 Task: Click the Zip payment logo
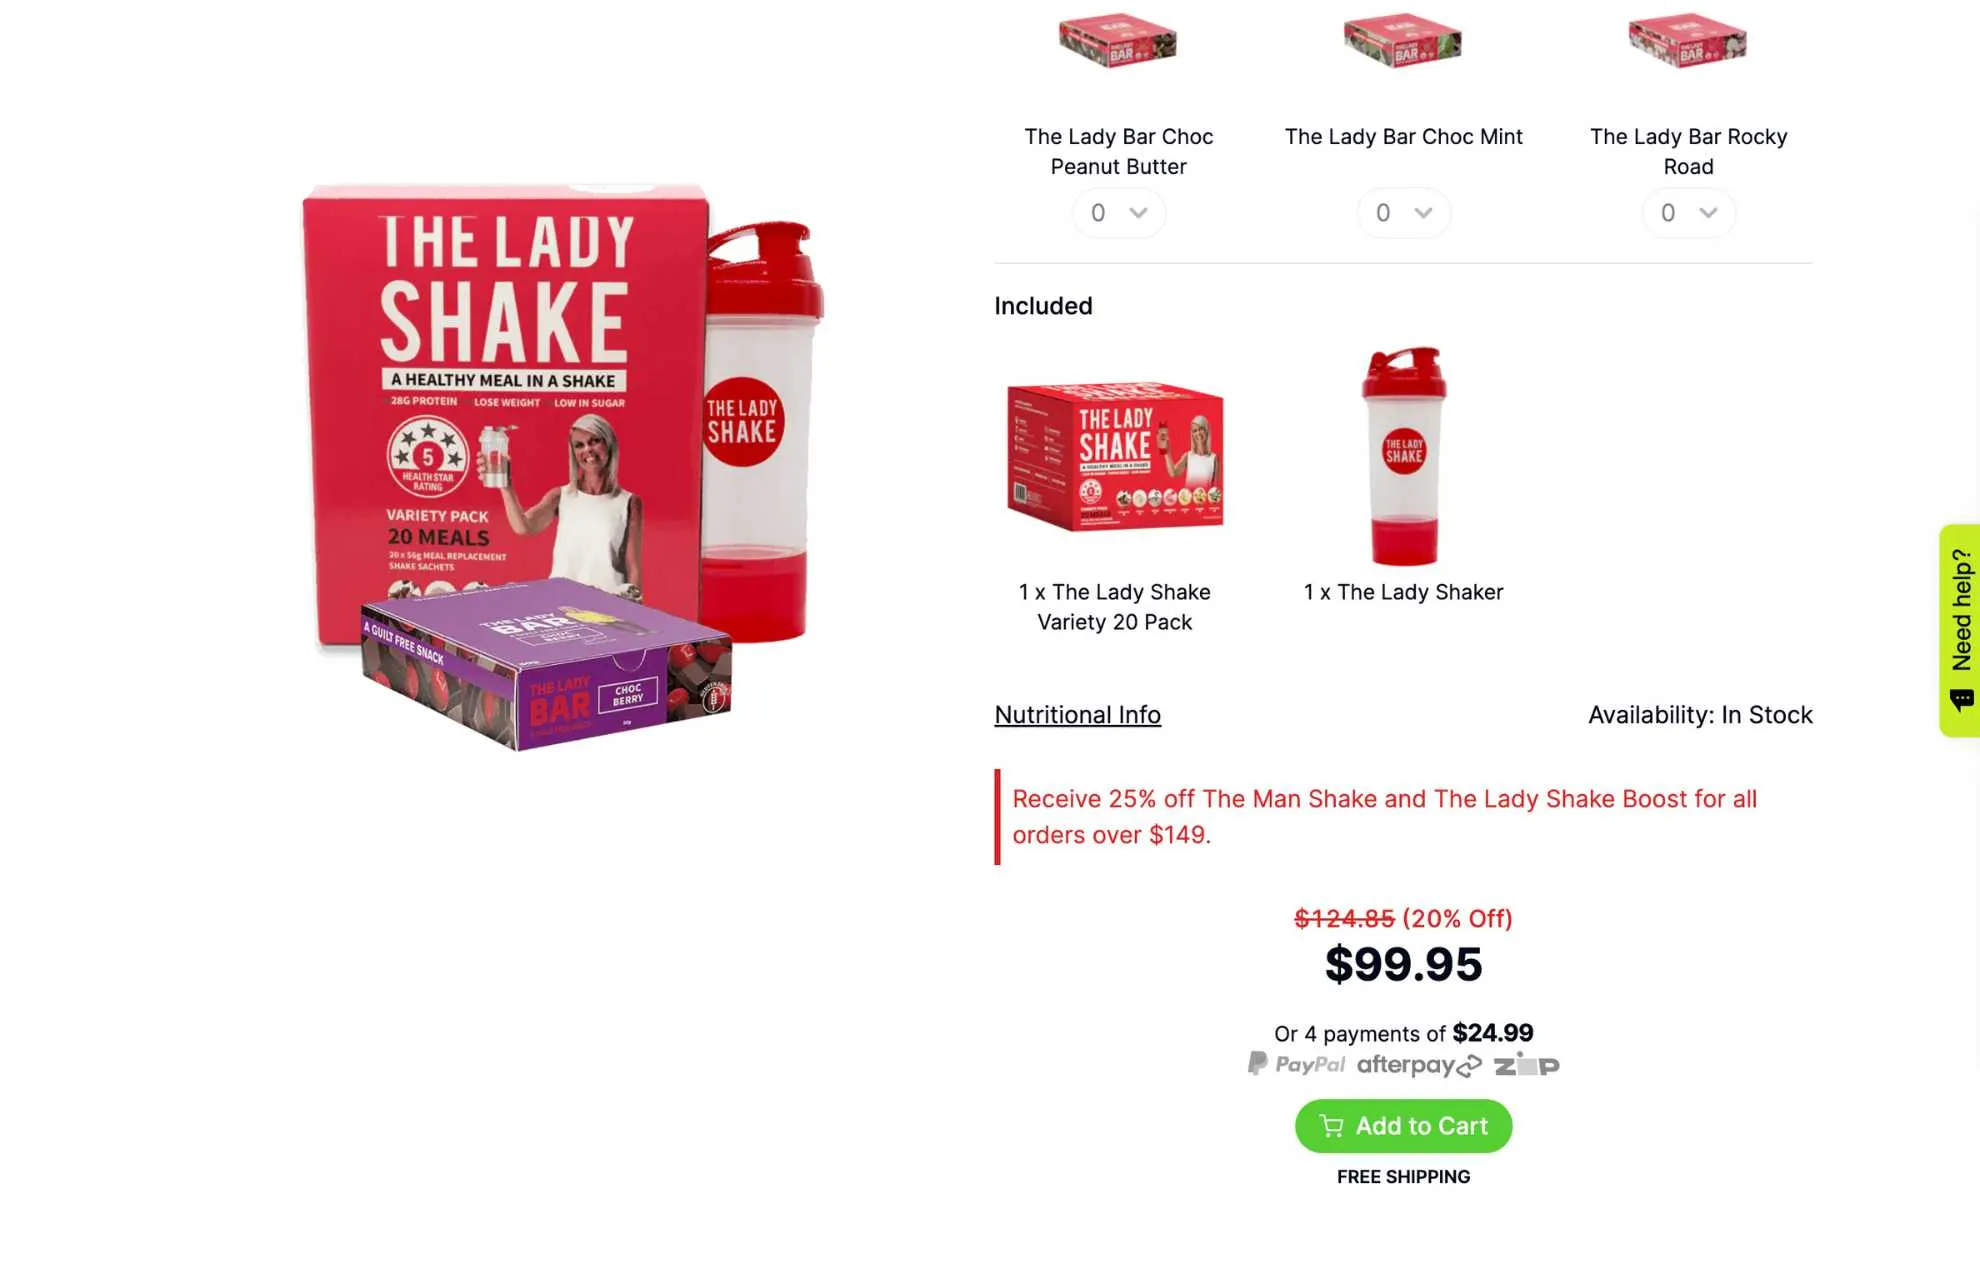pyautogui.click(x=1526, y=1064)
